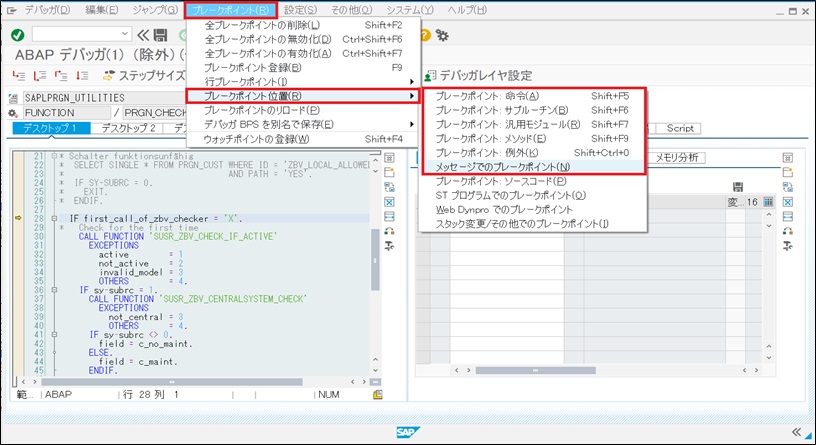Click headset services icon in far-right column

pyautogui.click(x=787, y=231)
